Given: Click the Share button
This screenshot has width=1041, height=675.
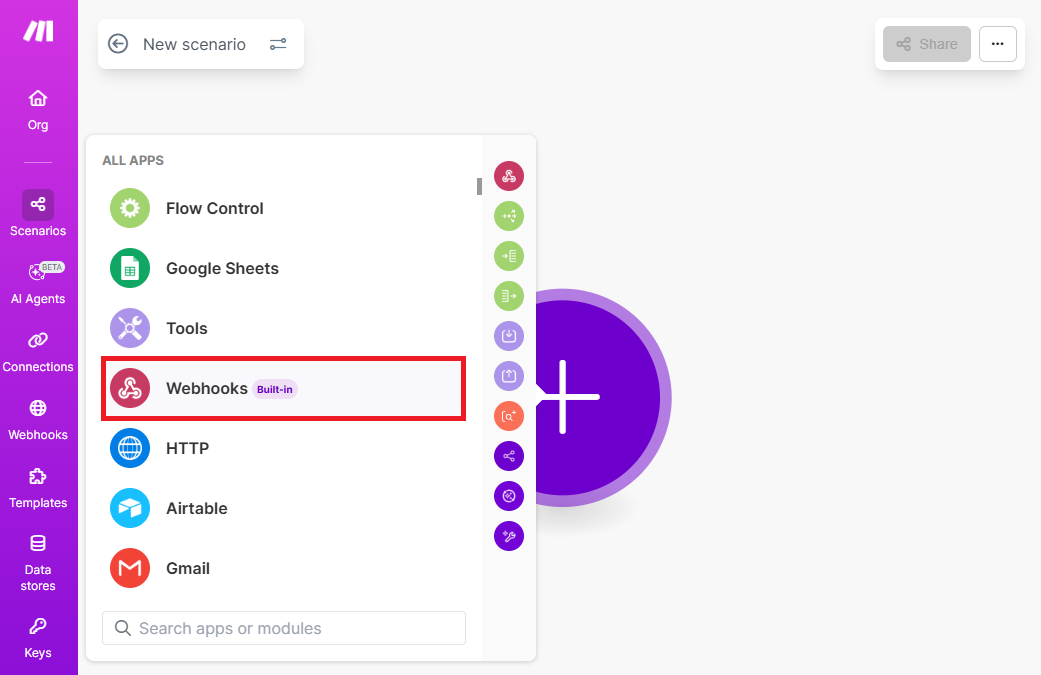Looking at the screenshot, I should click(x=927, y=44).
